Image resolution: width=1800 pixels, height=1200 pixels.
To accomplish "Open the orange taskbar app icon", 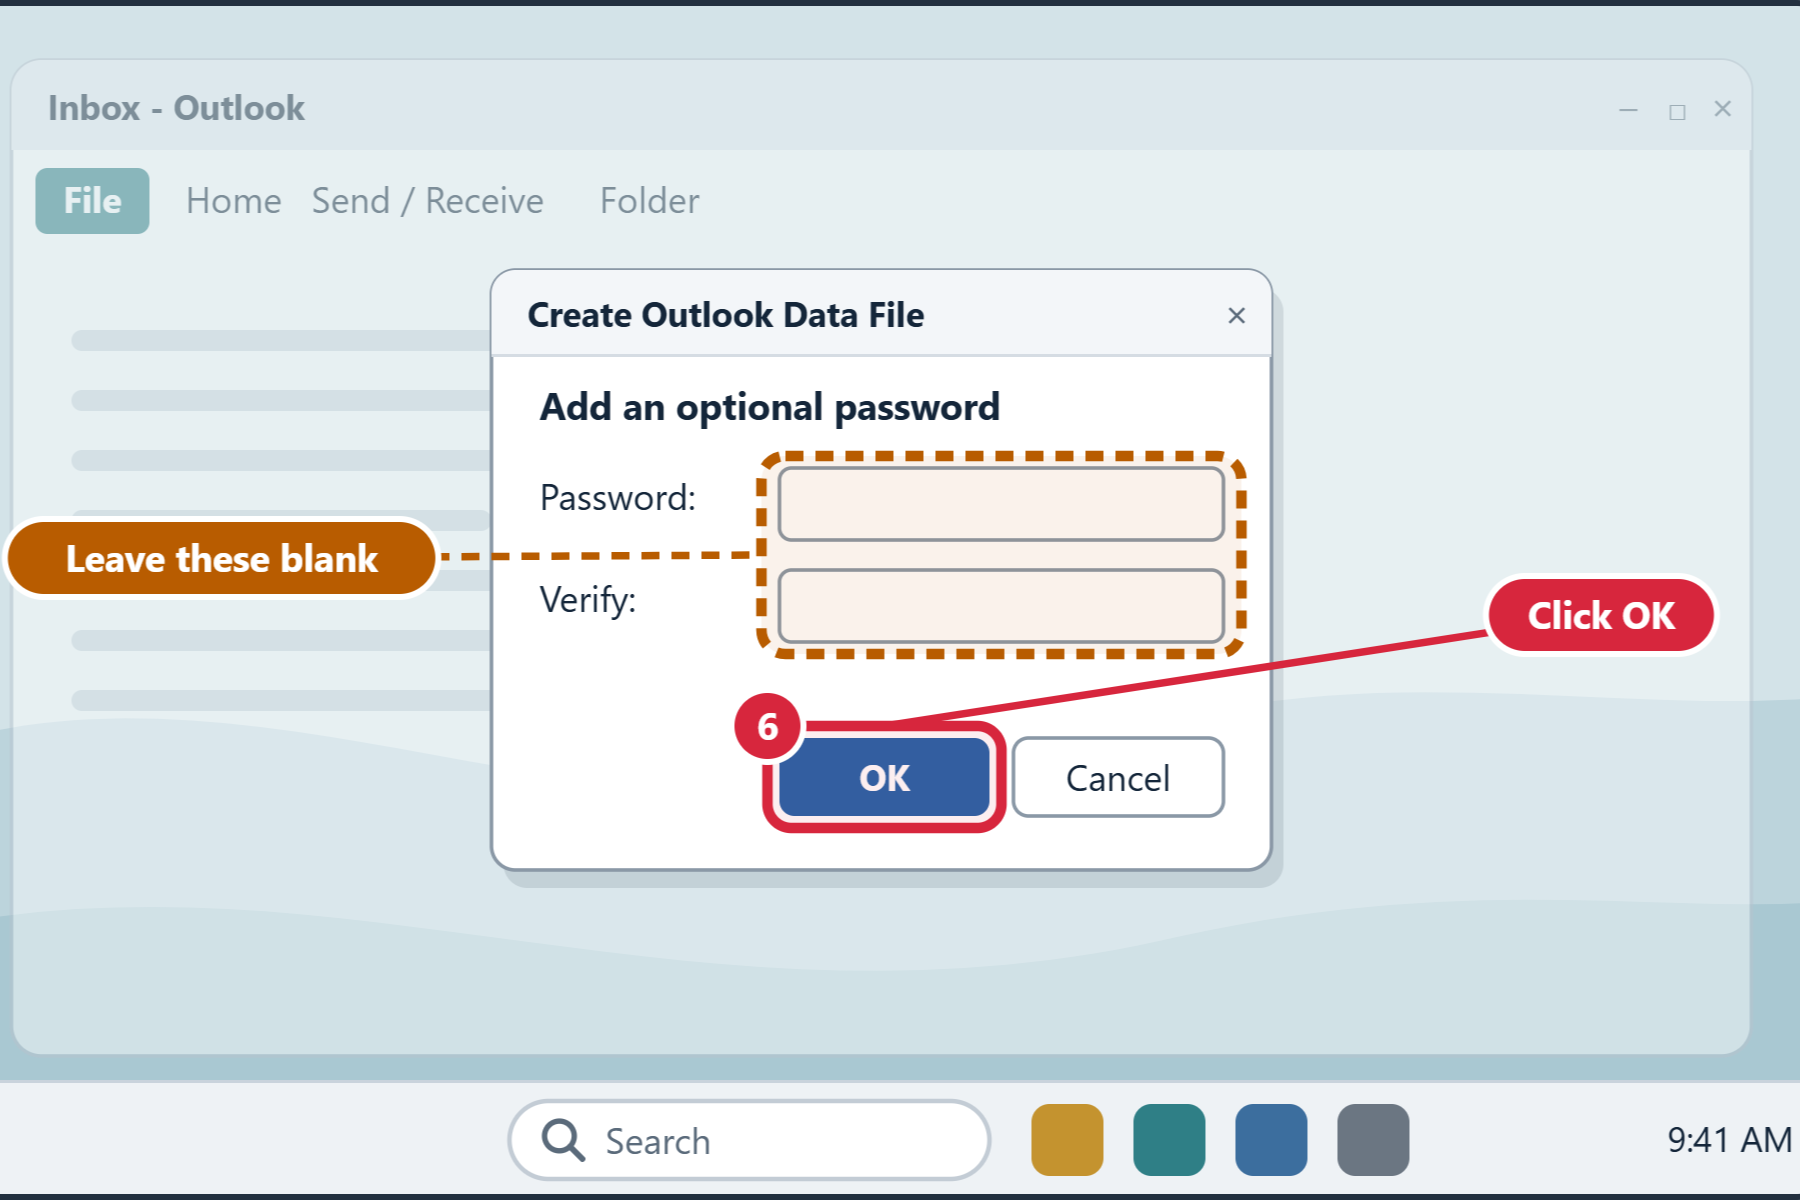I will click(x=1067, y=1140).
